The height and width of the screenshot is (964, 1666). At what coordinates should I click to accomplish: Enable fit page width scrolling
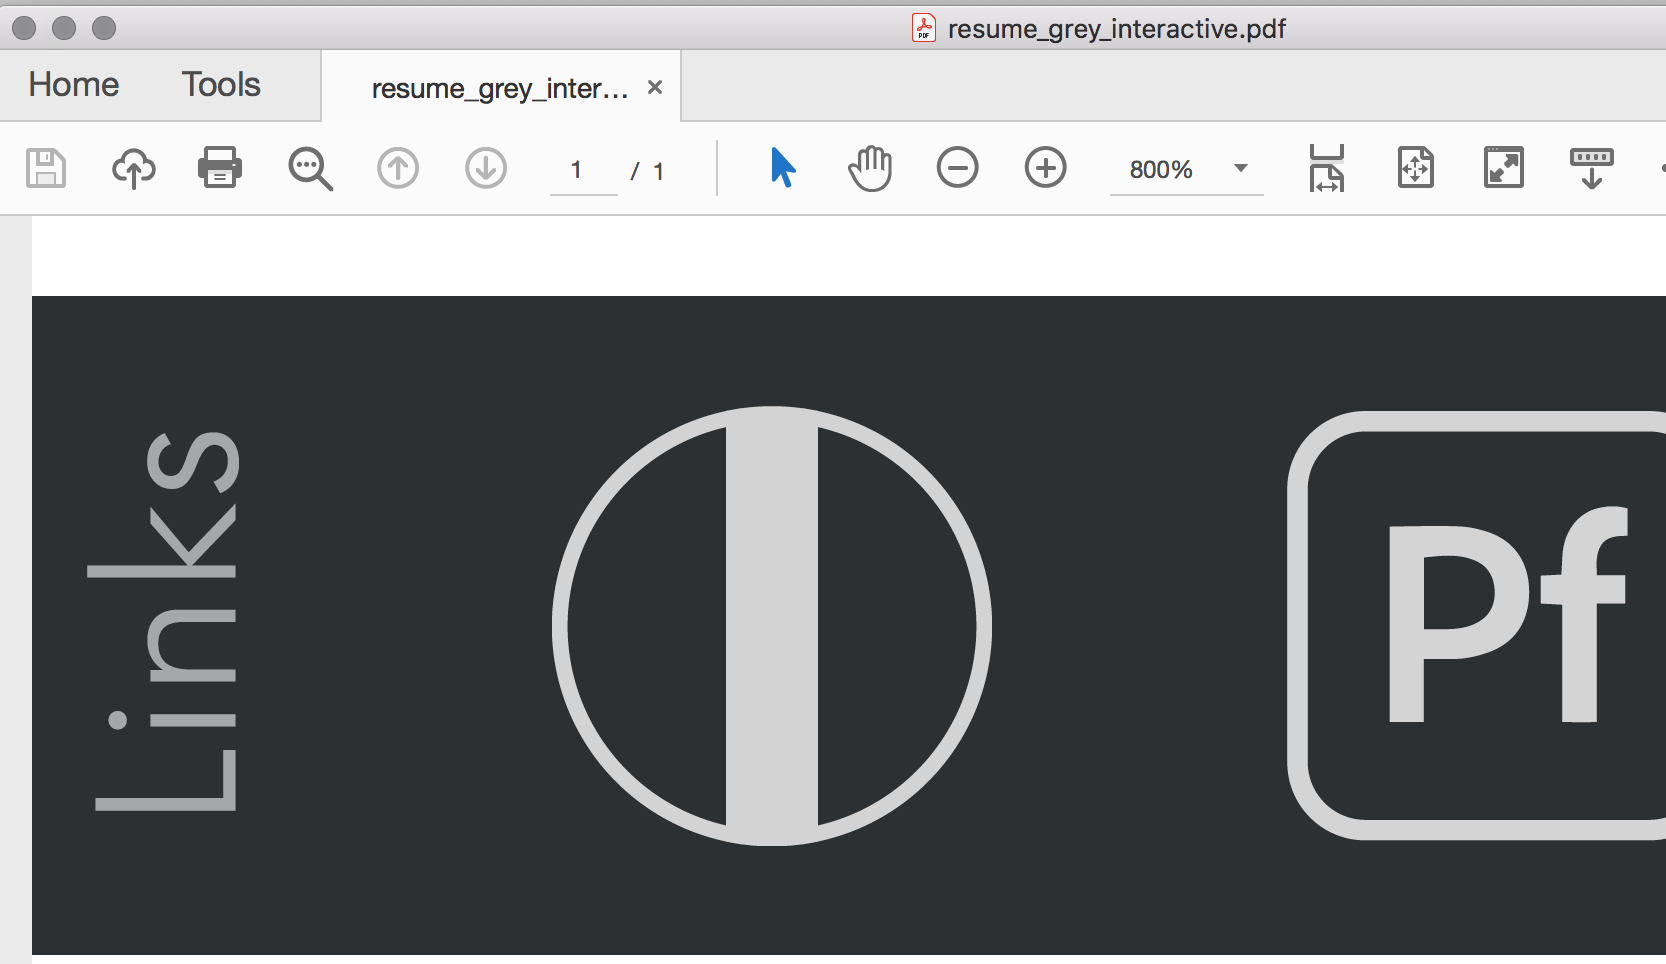tap(1327, 168)
